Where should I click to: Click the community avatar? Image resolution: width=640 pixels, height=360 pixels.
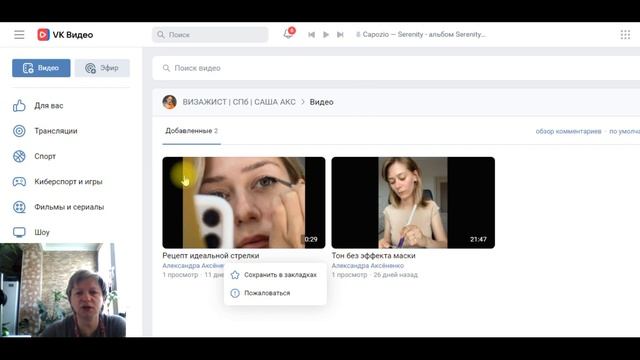169,102
